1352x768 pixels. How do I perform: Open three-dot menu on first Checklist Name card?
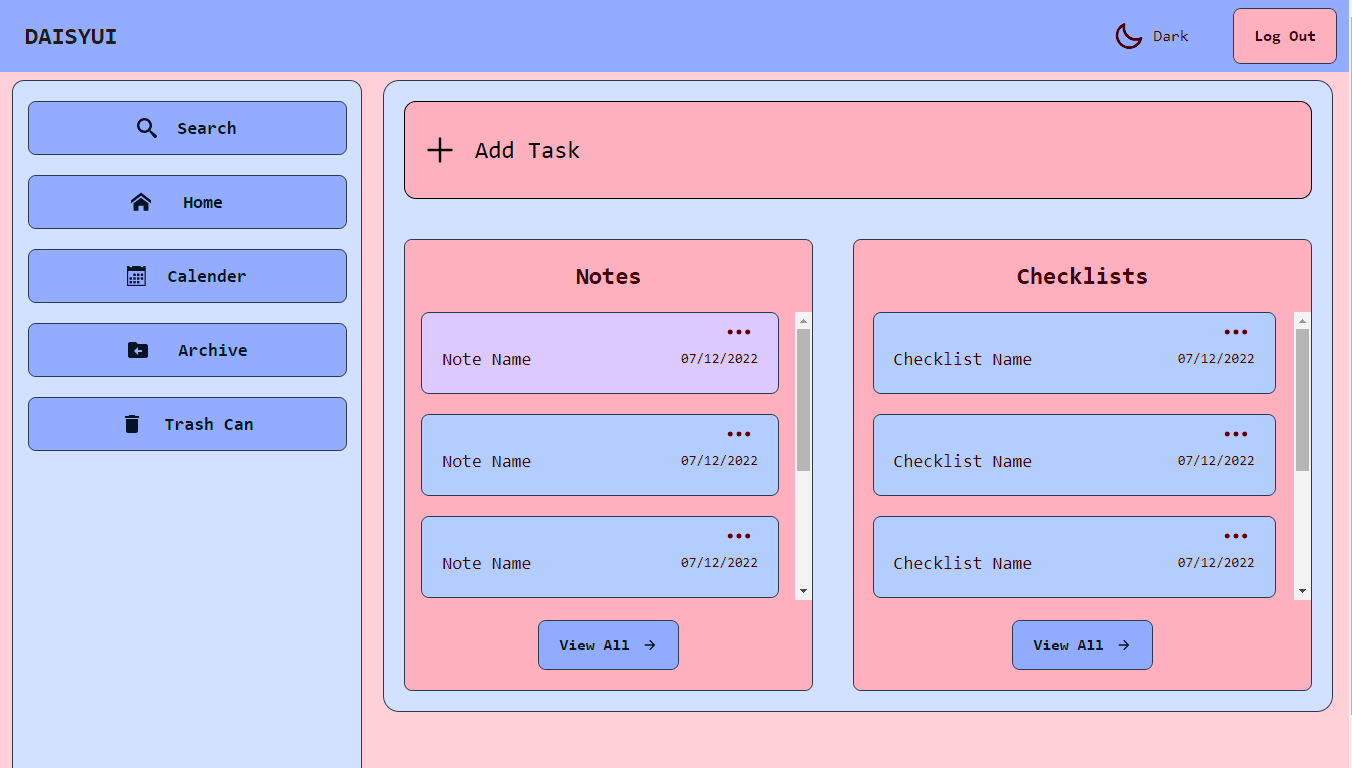(1236, 332)
